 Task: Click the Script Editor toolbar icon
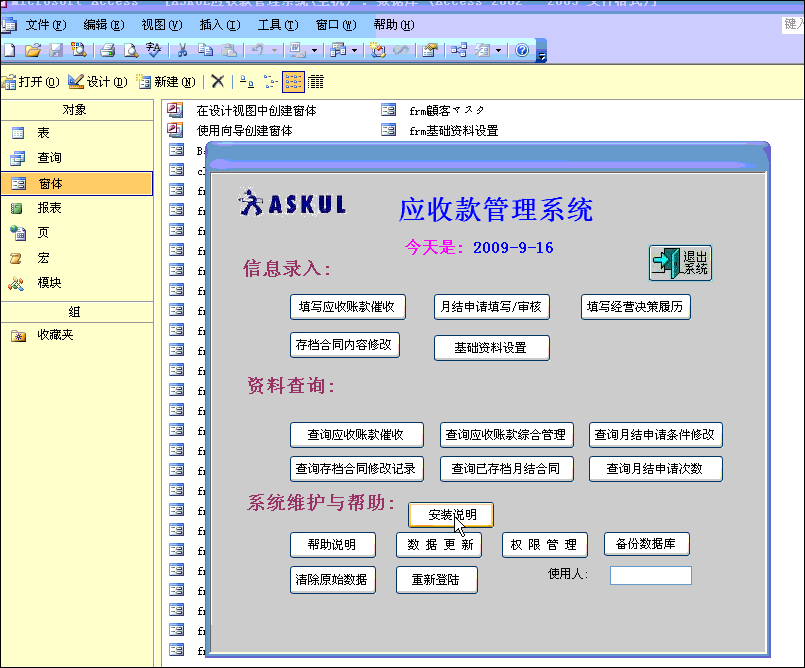coord(401,50)
